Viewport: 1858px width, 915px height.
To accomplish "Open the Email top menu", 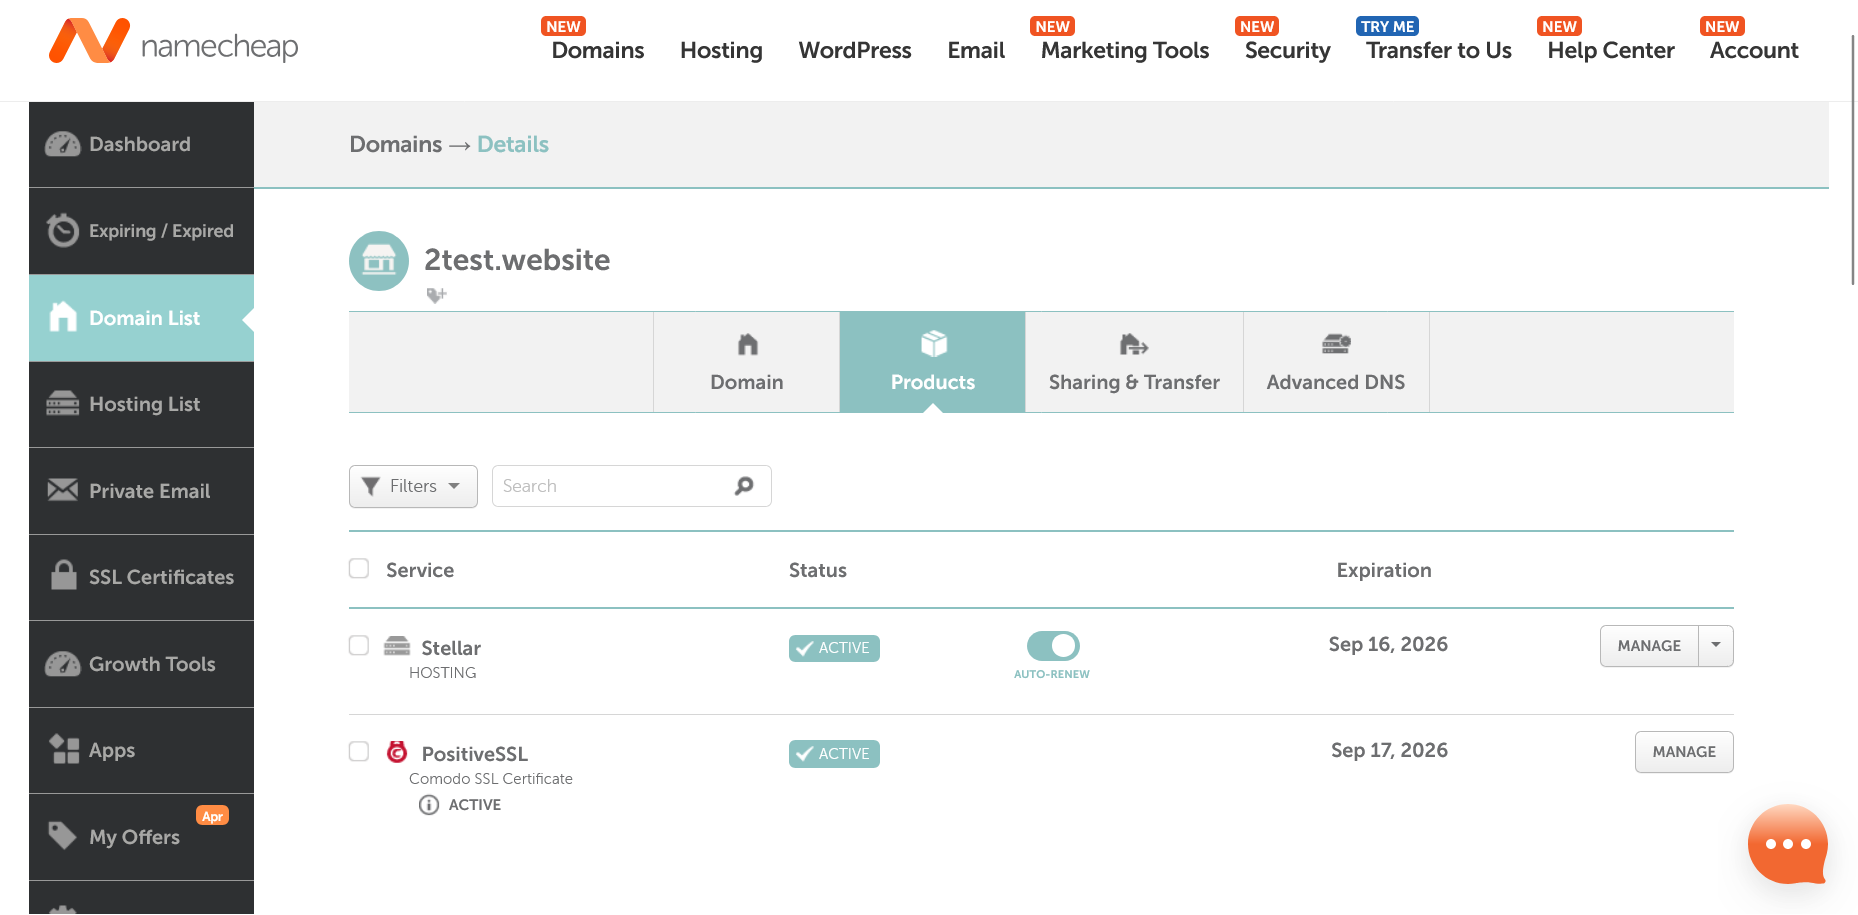I will pyautogui.click(x=976, y=50).
